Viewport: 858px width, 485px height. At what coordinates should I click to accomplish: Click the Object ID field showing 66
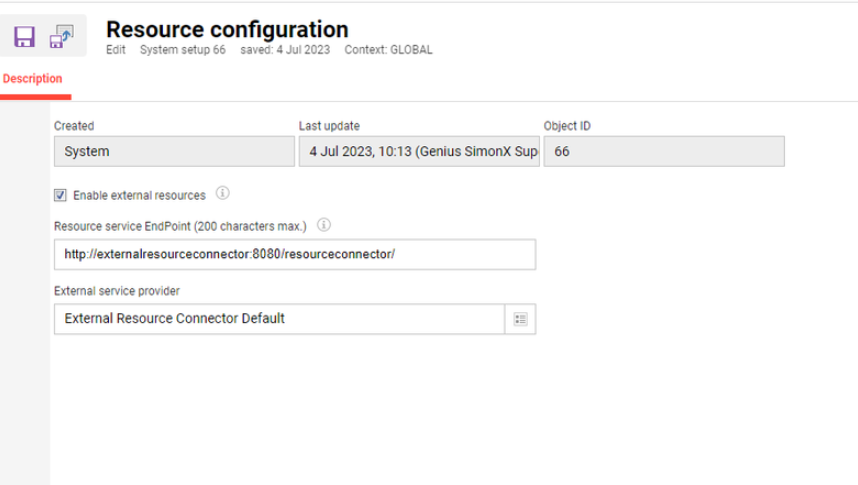point(664,151)
